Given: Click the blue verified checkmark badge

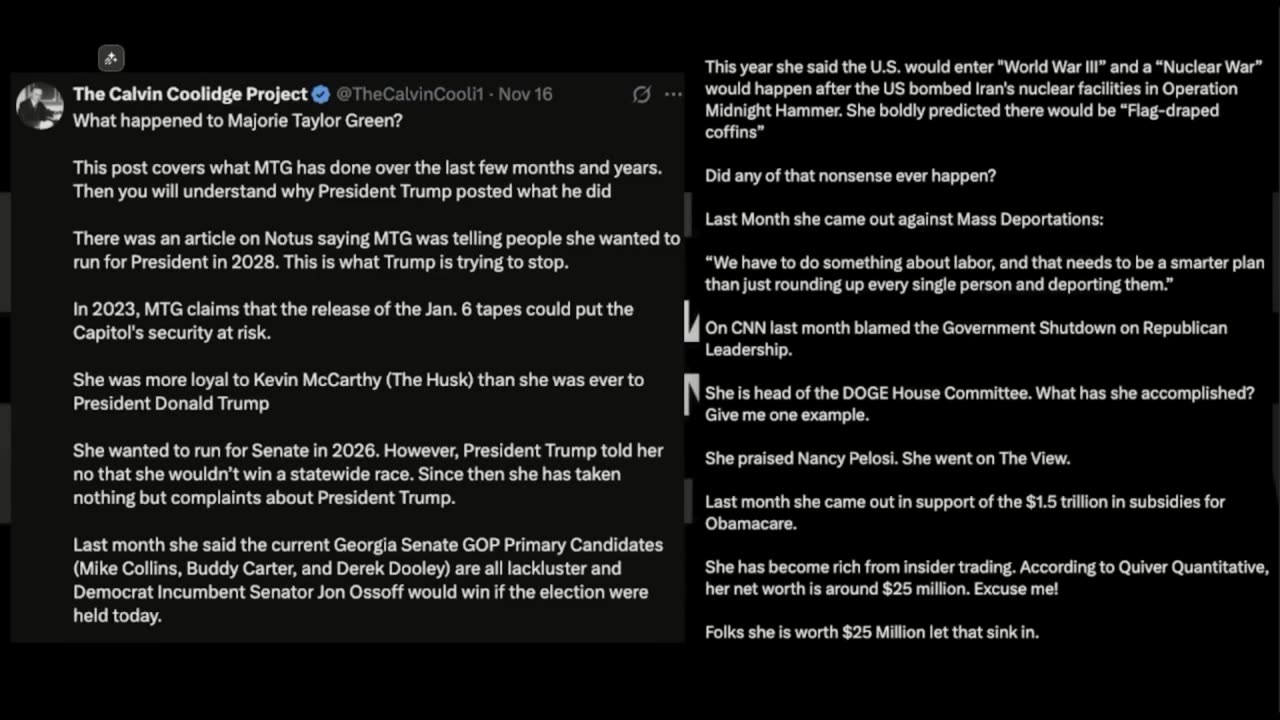Looking at the screenshot, I should [321, 94].
